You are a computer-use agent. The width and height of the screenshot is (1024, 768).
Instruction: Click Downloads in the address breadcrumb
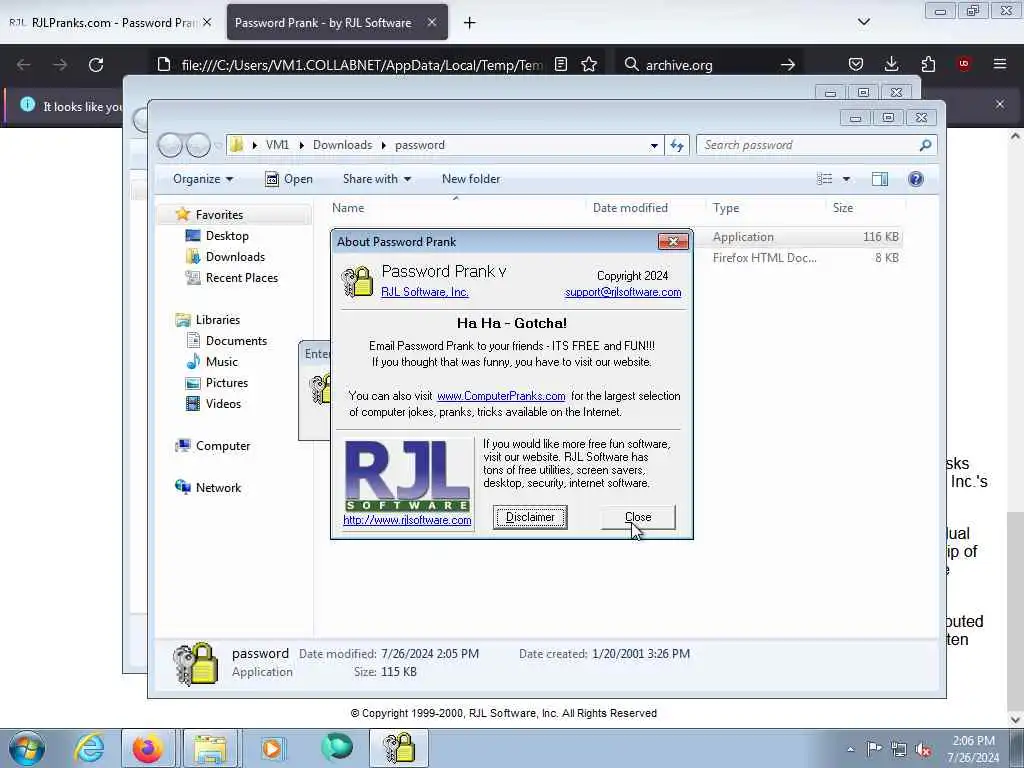342,145
